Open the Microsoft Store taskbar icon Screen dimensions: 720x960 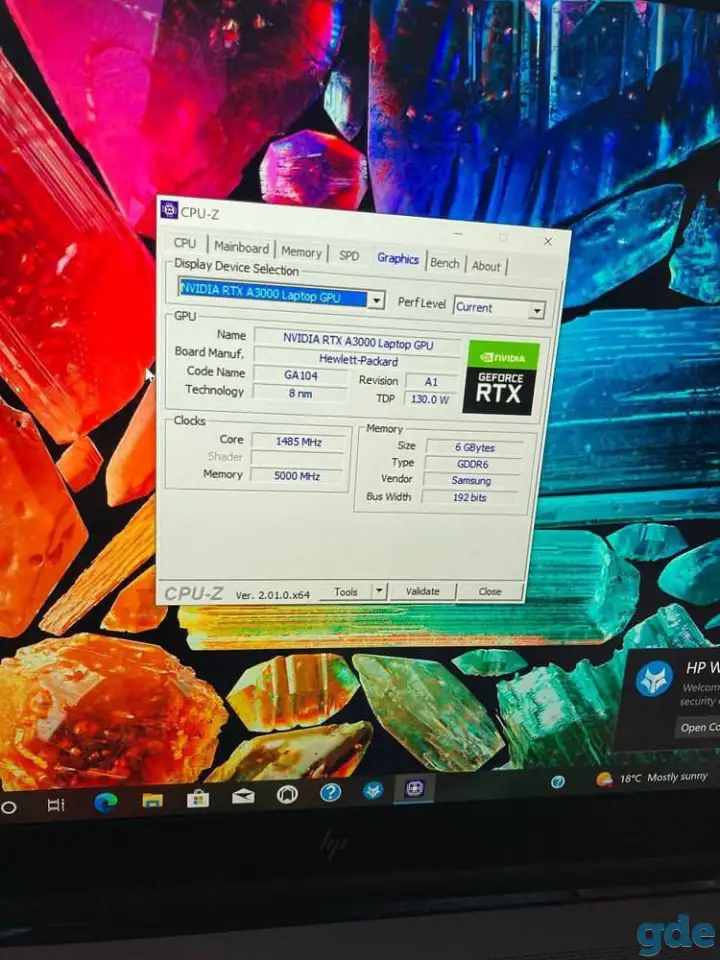pyautogui.click(x=198, y=798)
